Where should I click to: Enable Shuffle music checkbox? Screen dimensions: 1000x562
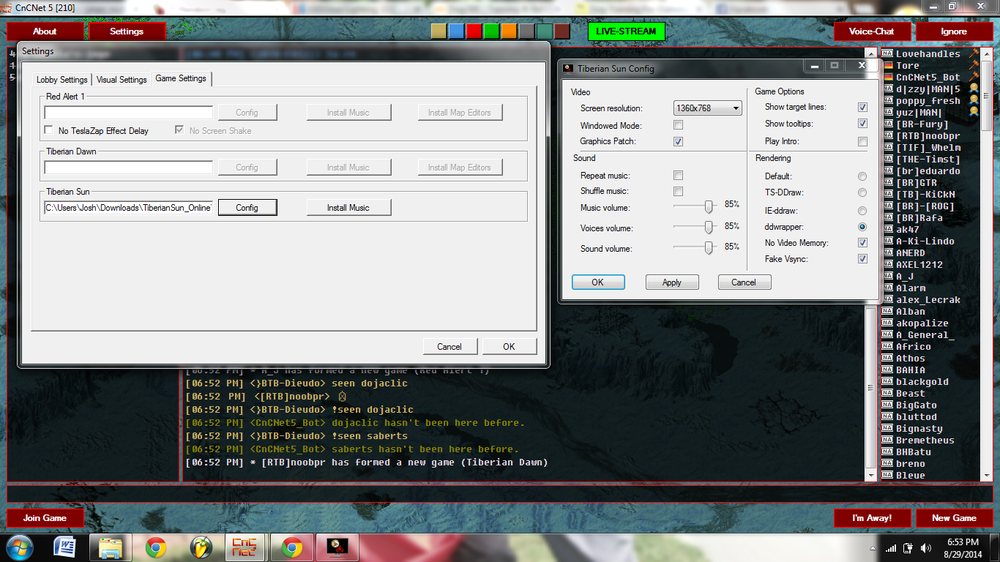coord(678,191)
